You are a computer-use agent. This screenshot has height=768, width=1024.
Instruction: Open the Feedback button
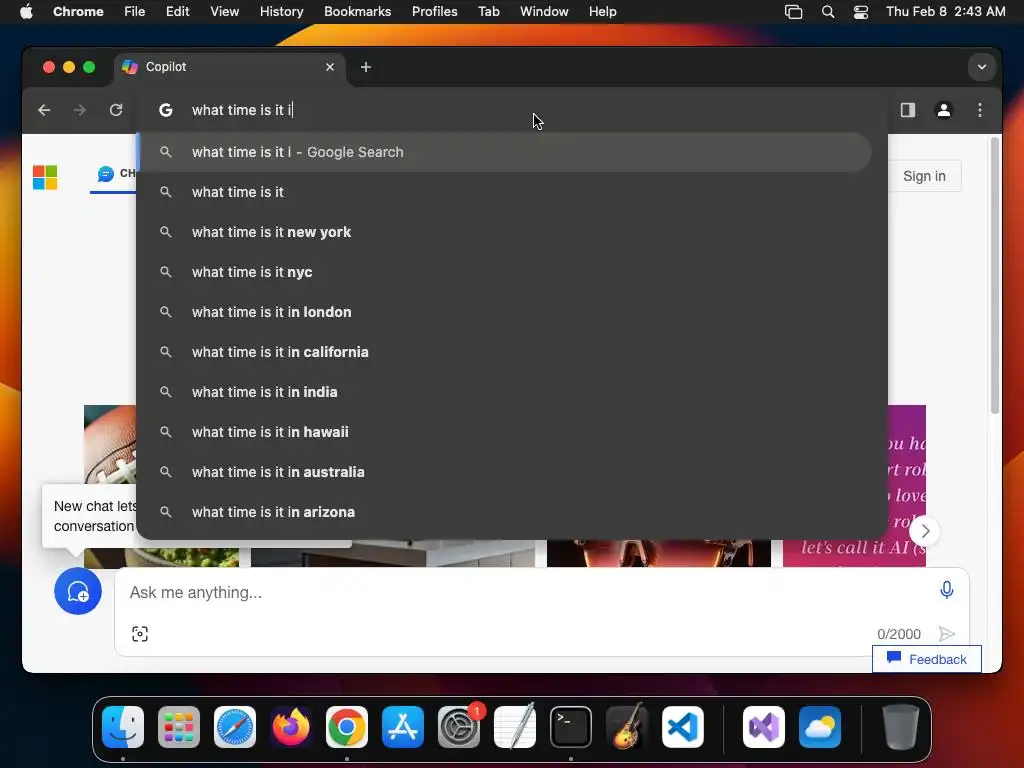(x=927, y=659)
